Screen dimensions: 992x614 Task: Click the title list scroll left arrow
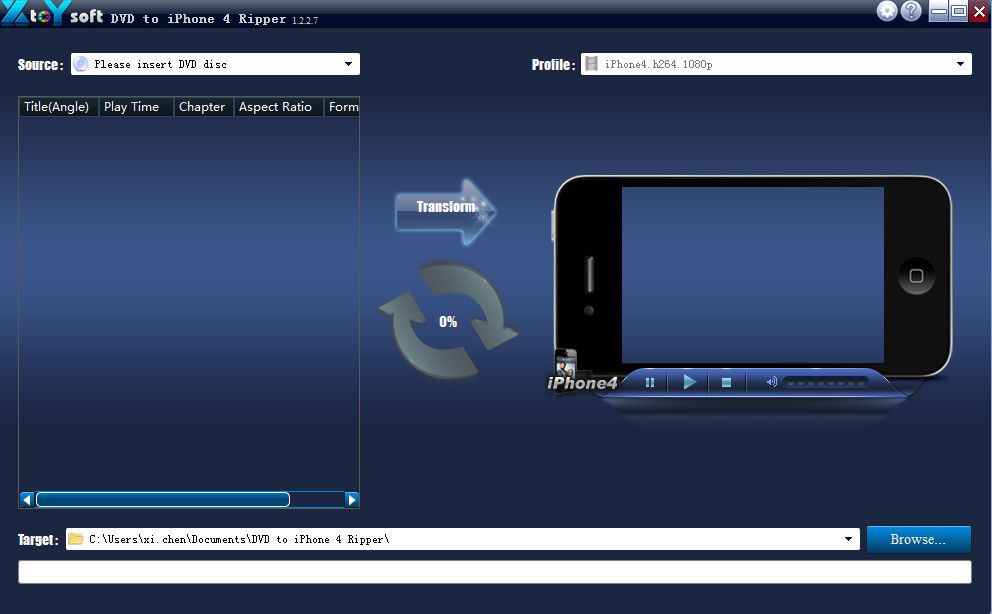point(27,500)
